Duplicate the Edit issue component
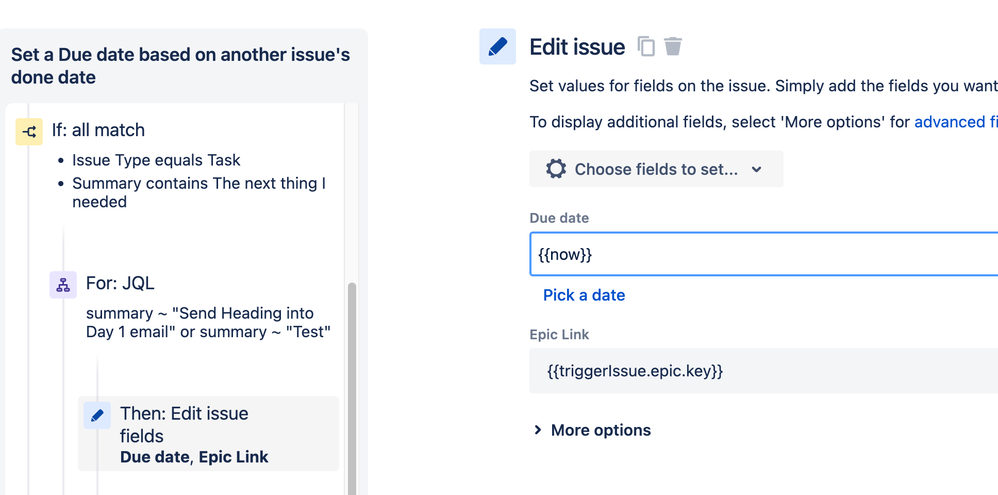Screen dimensions: 998x495 (x=647, y=47)
